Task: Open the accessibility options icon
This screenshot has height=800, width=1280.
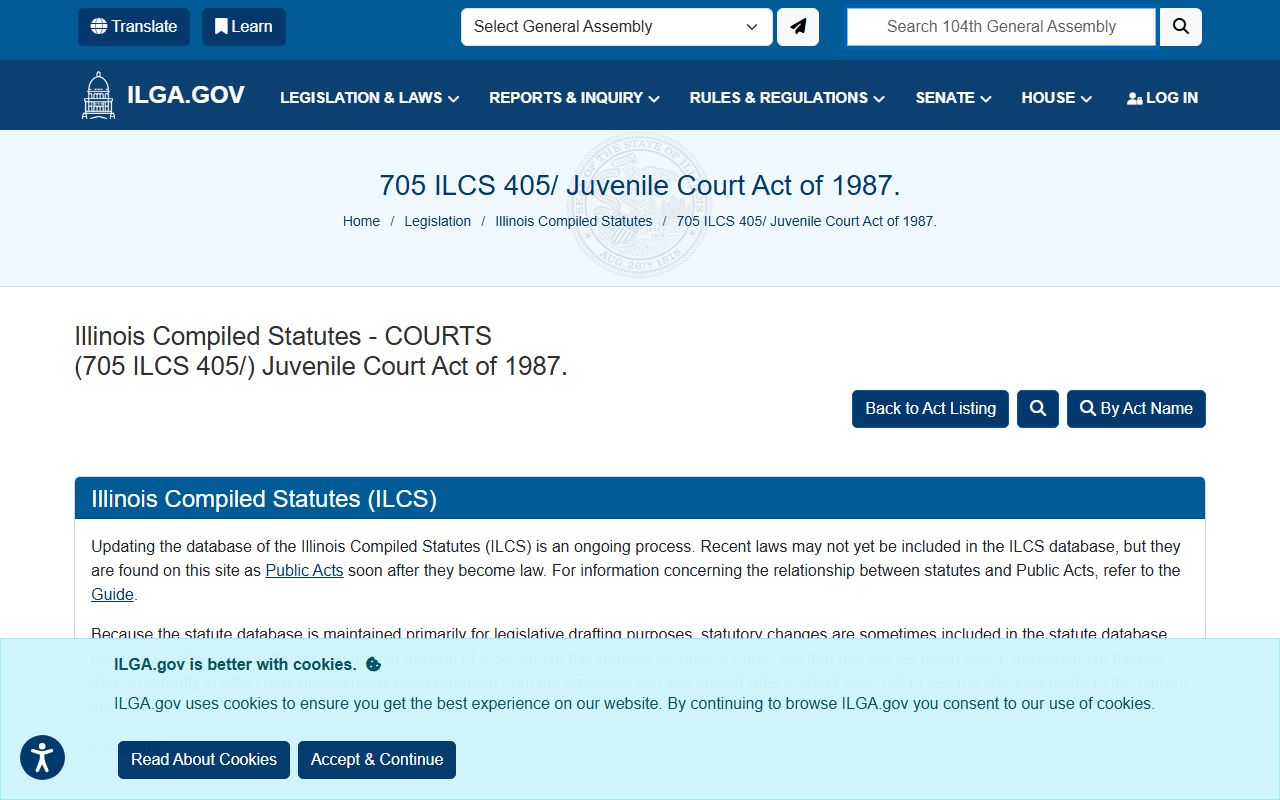Action: tap(42, 758)
